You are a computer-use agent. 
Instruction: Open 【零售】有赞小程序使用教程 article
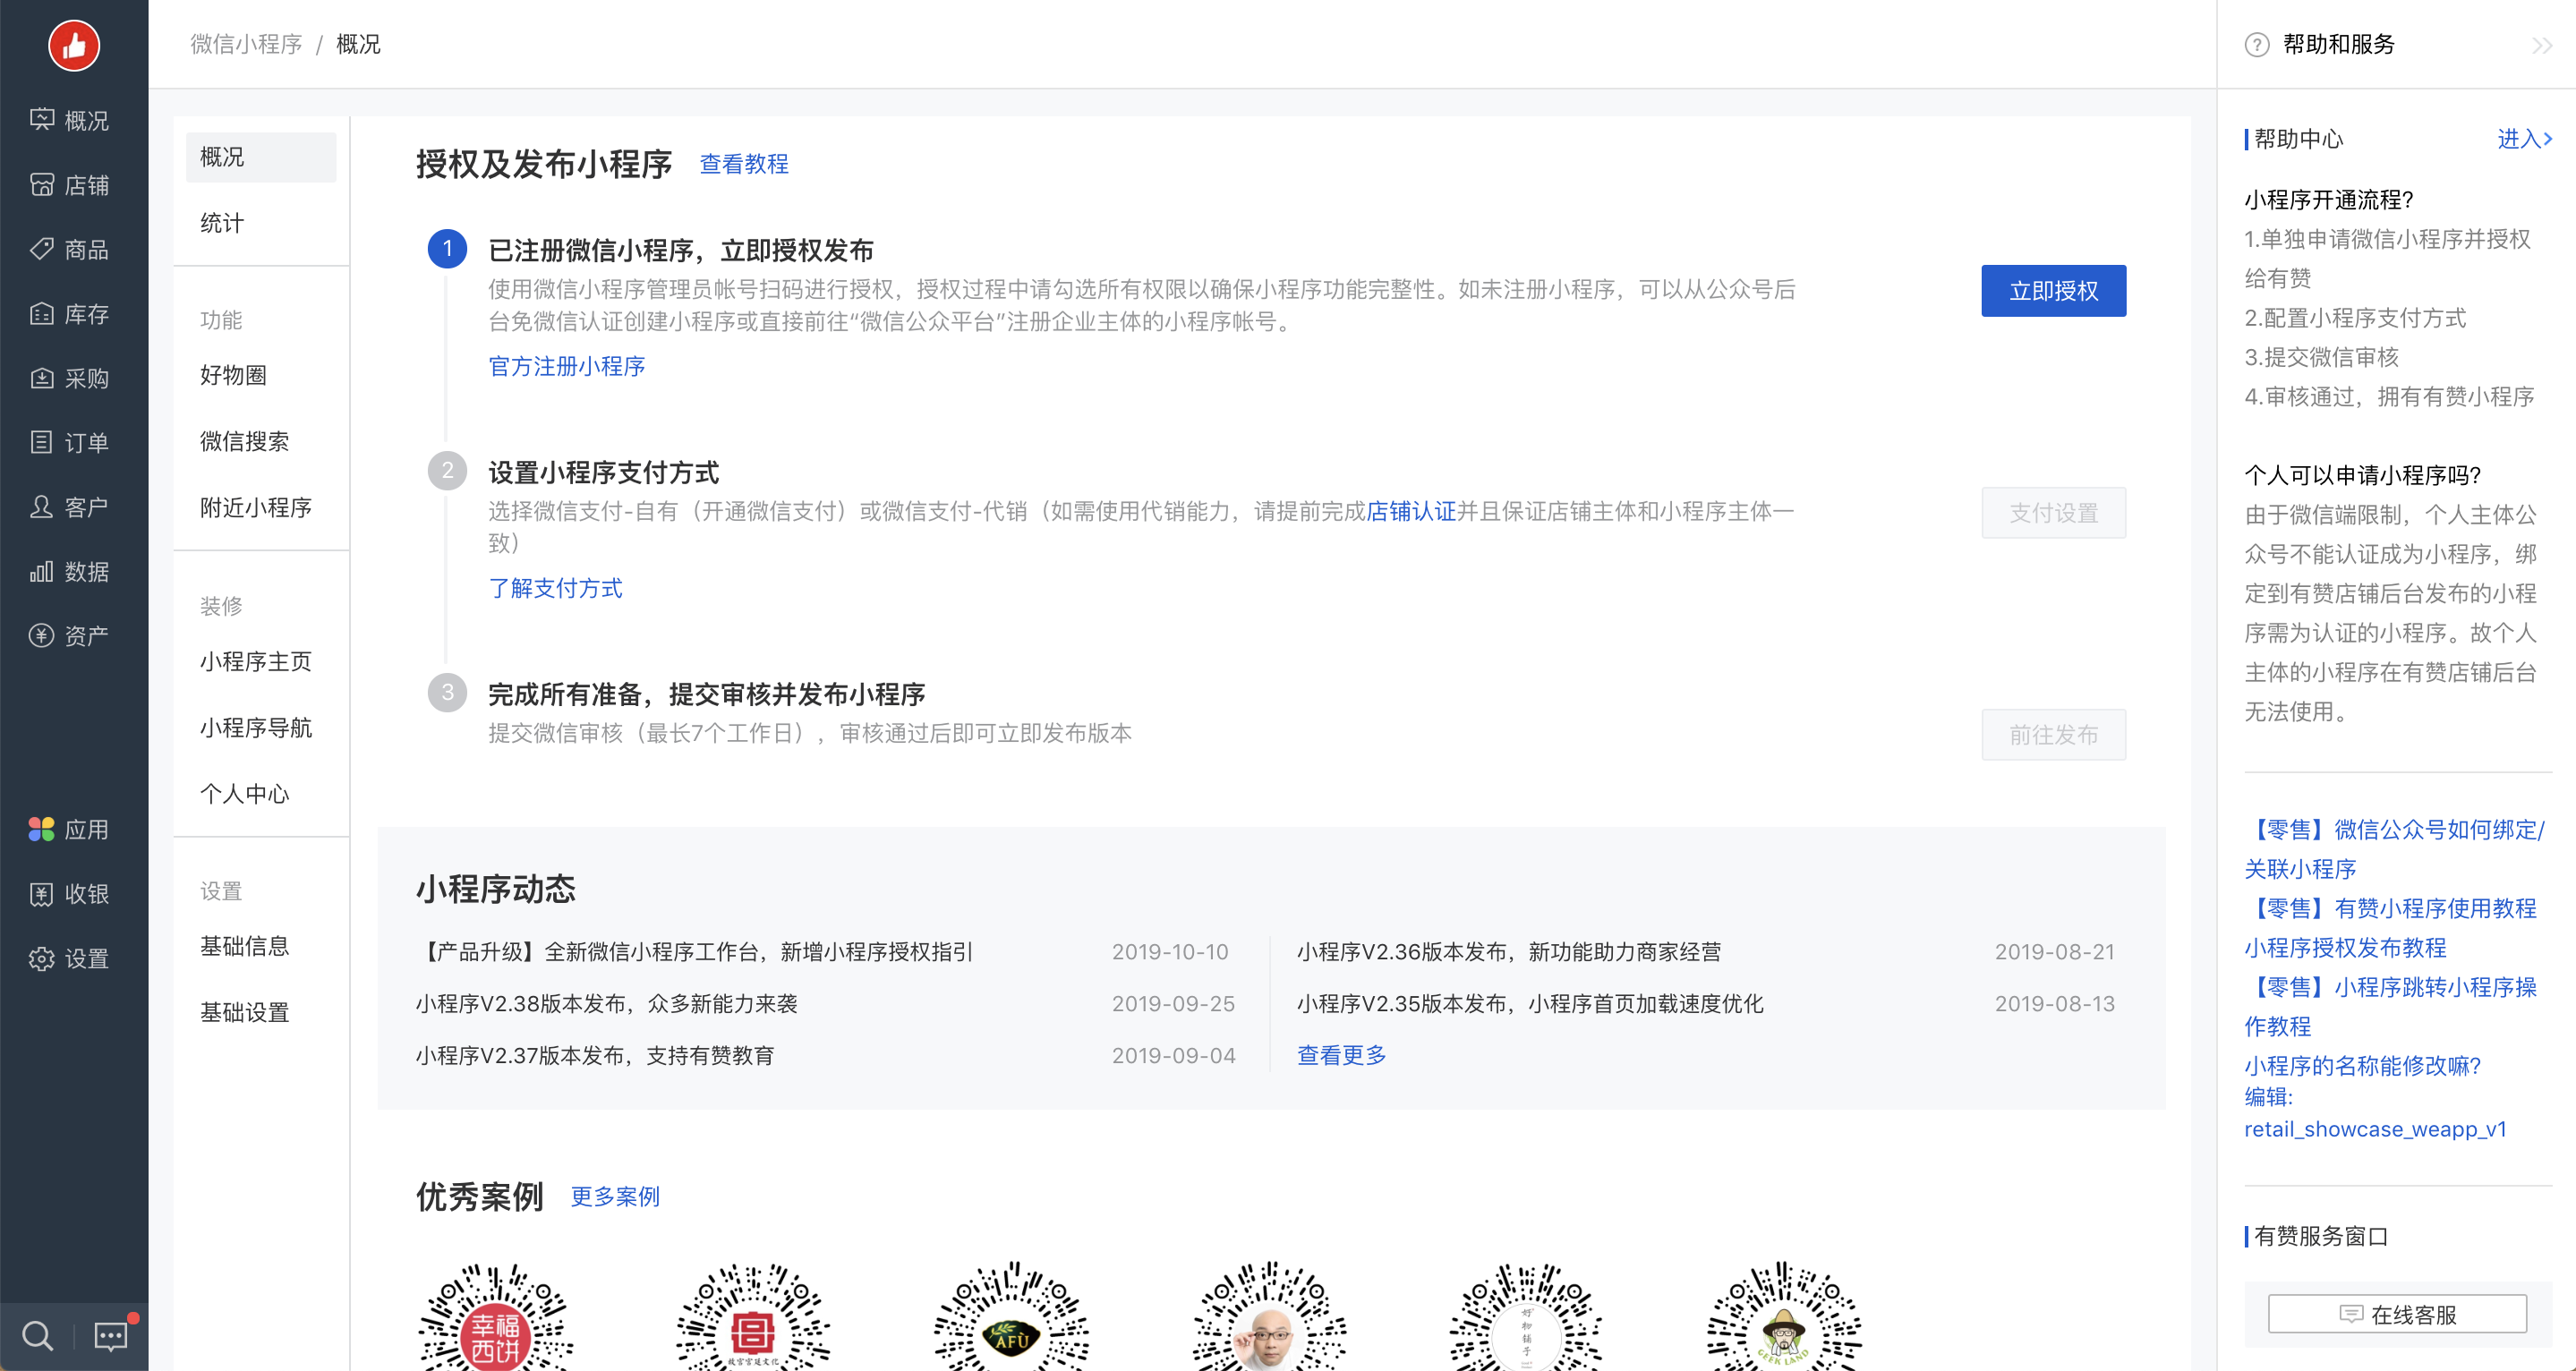2390,908
